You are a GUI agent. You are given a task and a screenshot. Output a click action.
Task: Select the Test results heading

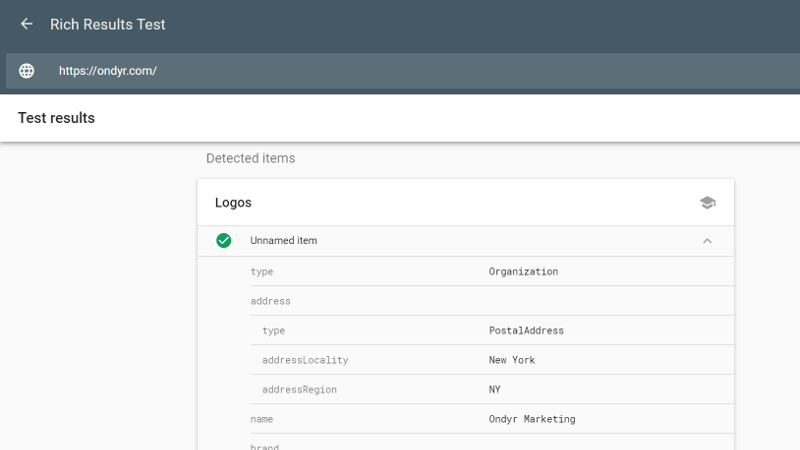57,118
